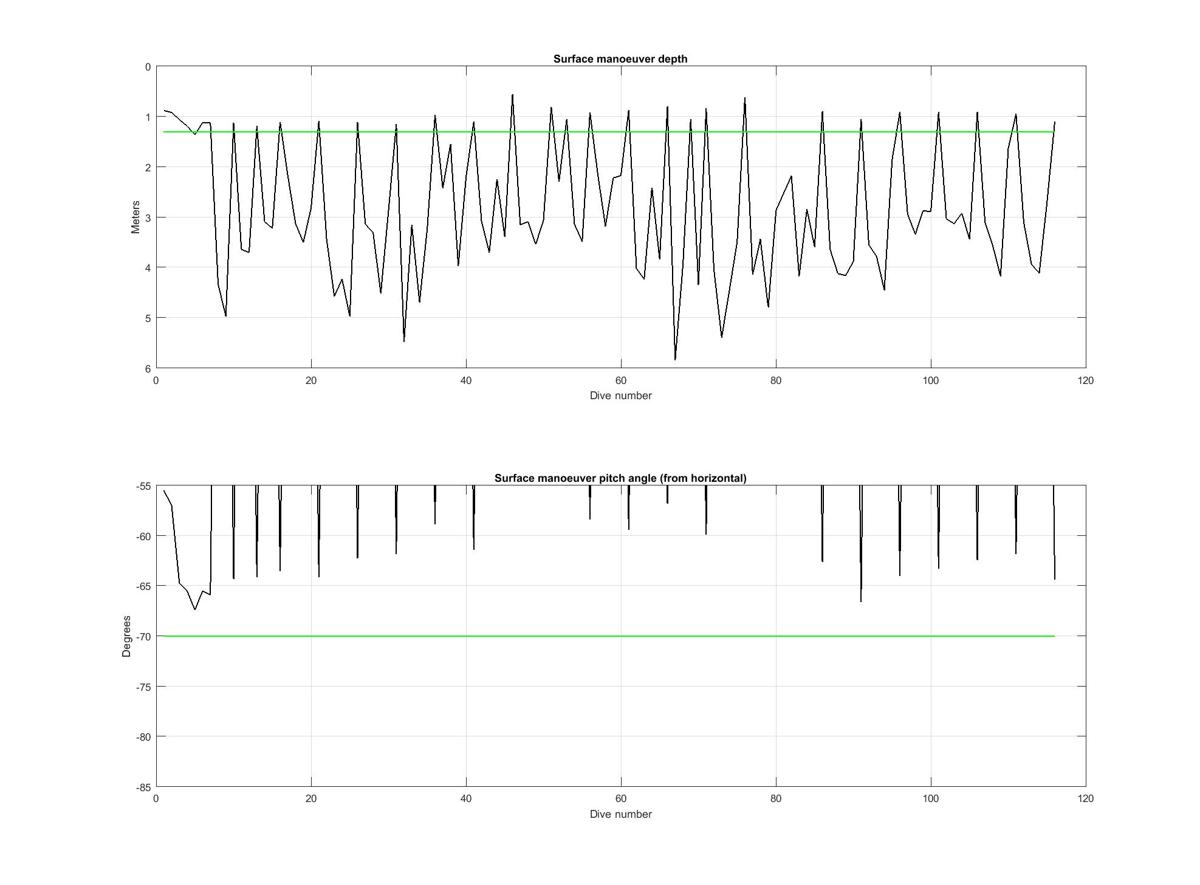1200x885 pixels.
Task: Click the 5 tick on the Meters axis
Action: point(148,318)
